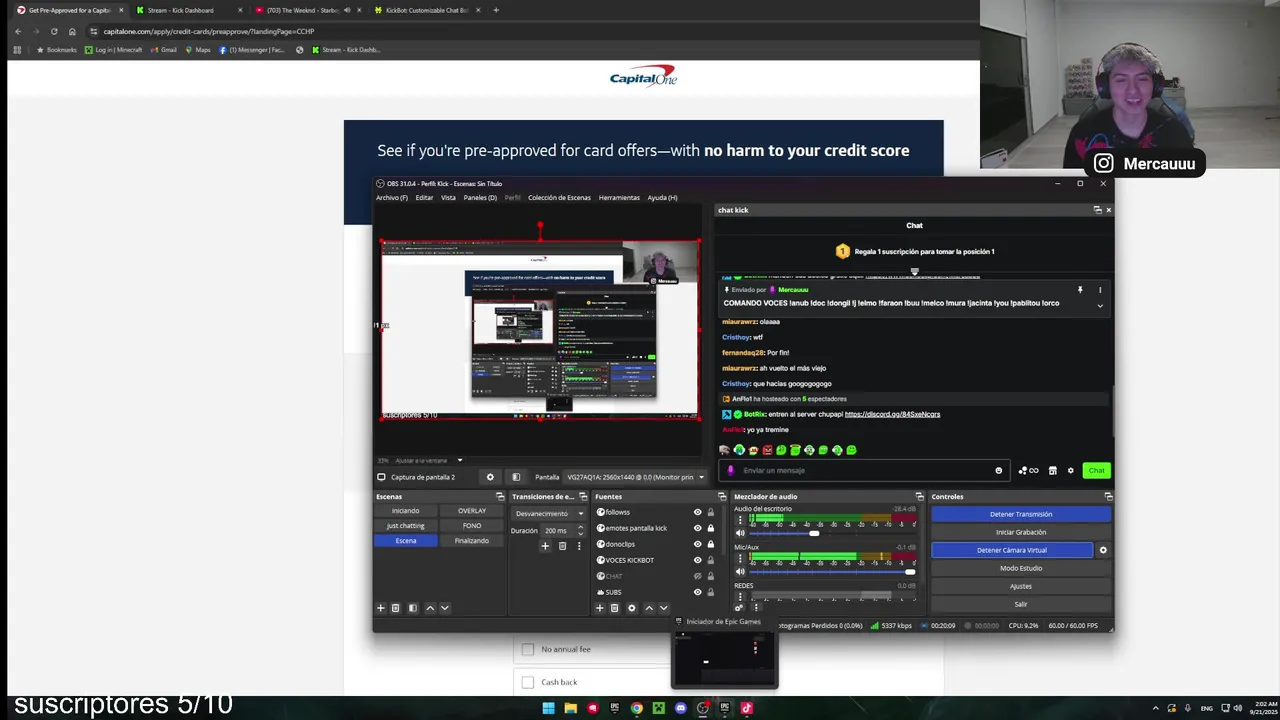Unpin the pinned chat message

[x=1080, y=290]
